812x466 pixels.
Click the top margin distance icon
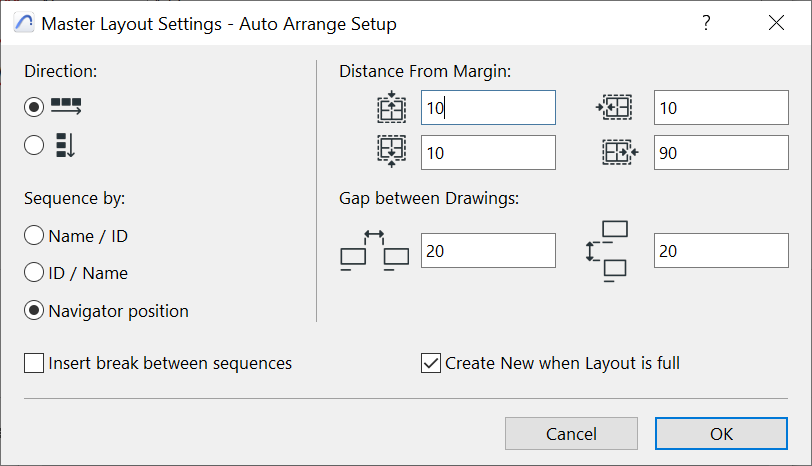click(x=392, y=108)
